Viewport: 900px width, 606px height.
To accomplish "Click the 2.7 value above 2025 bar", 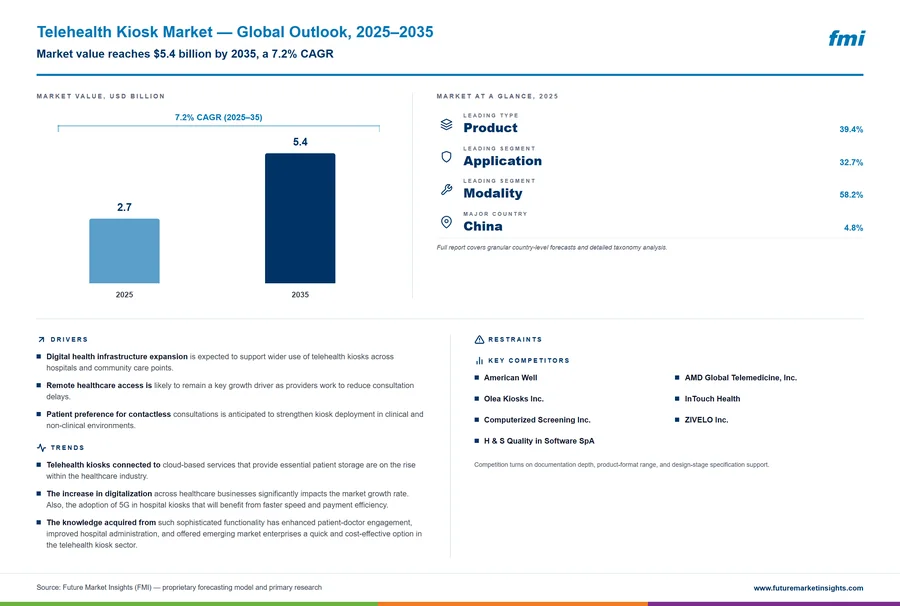I will click(x=125, y=207).
